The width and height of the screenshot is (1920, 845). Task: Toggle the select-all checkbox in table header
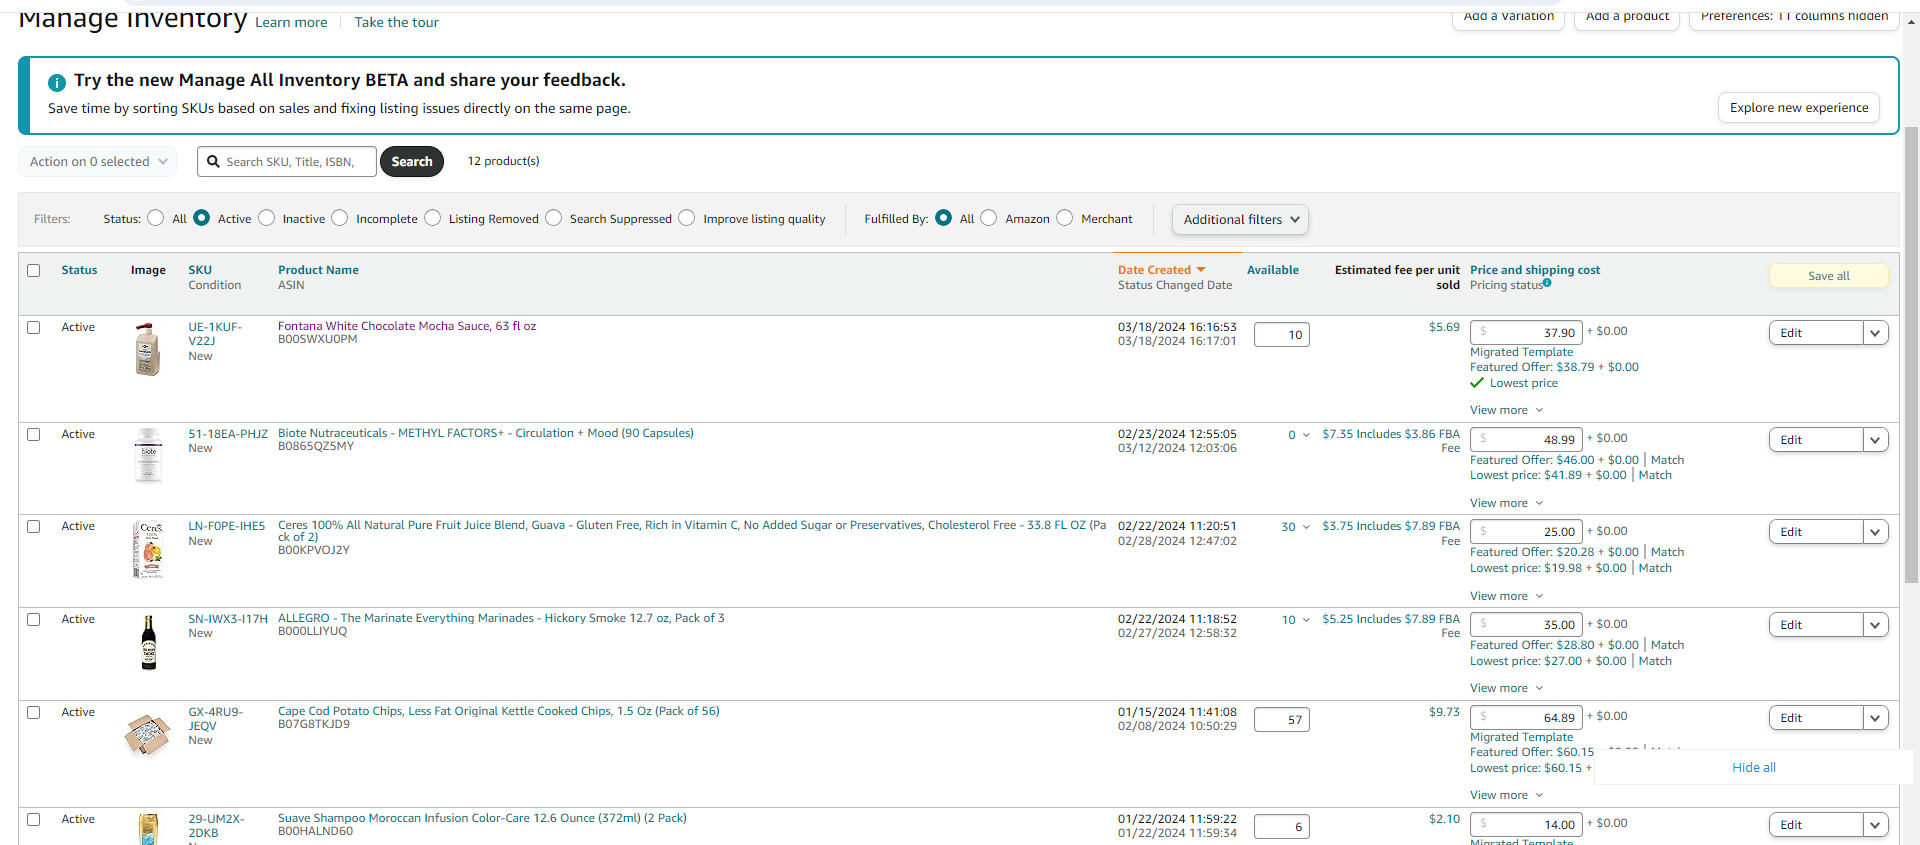click(34, 270)
